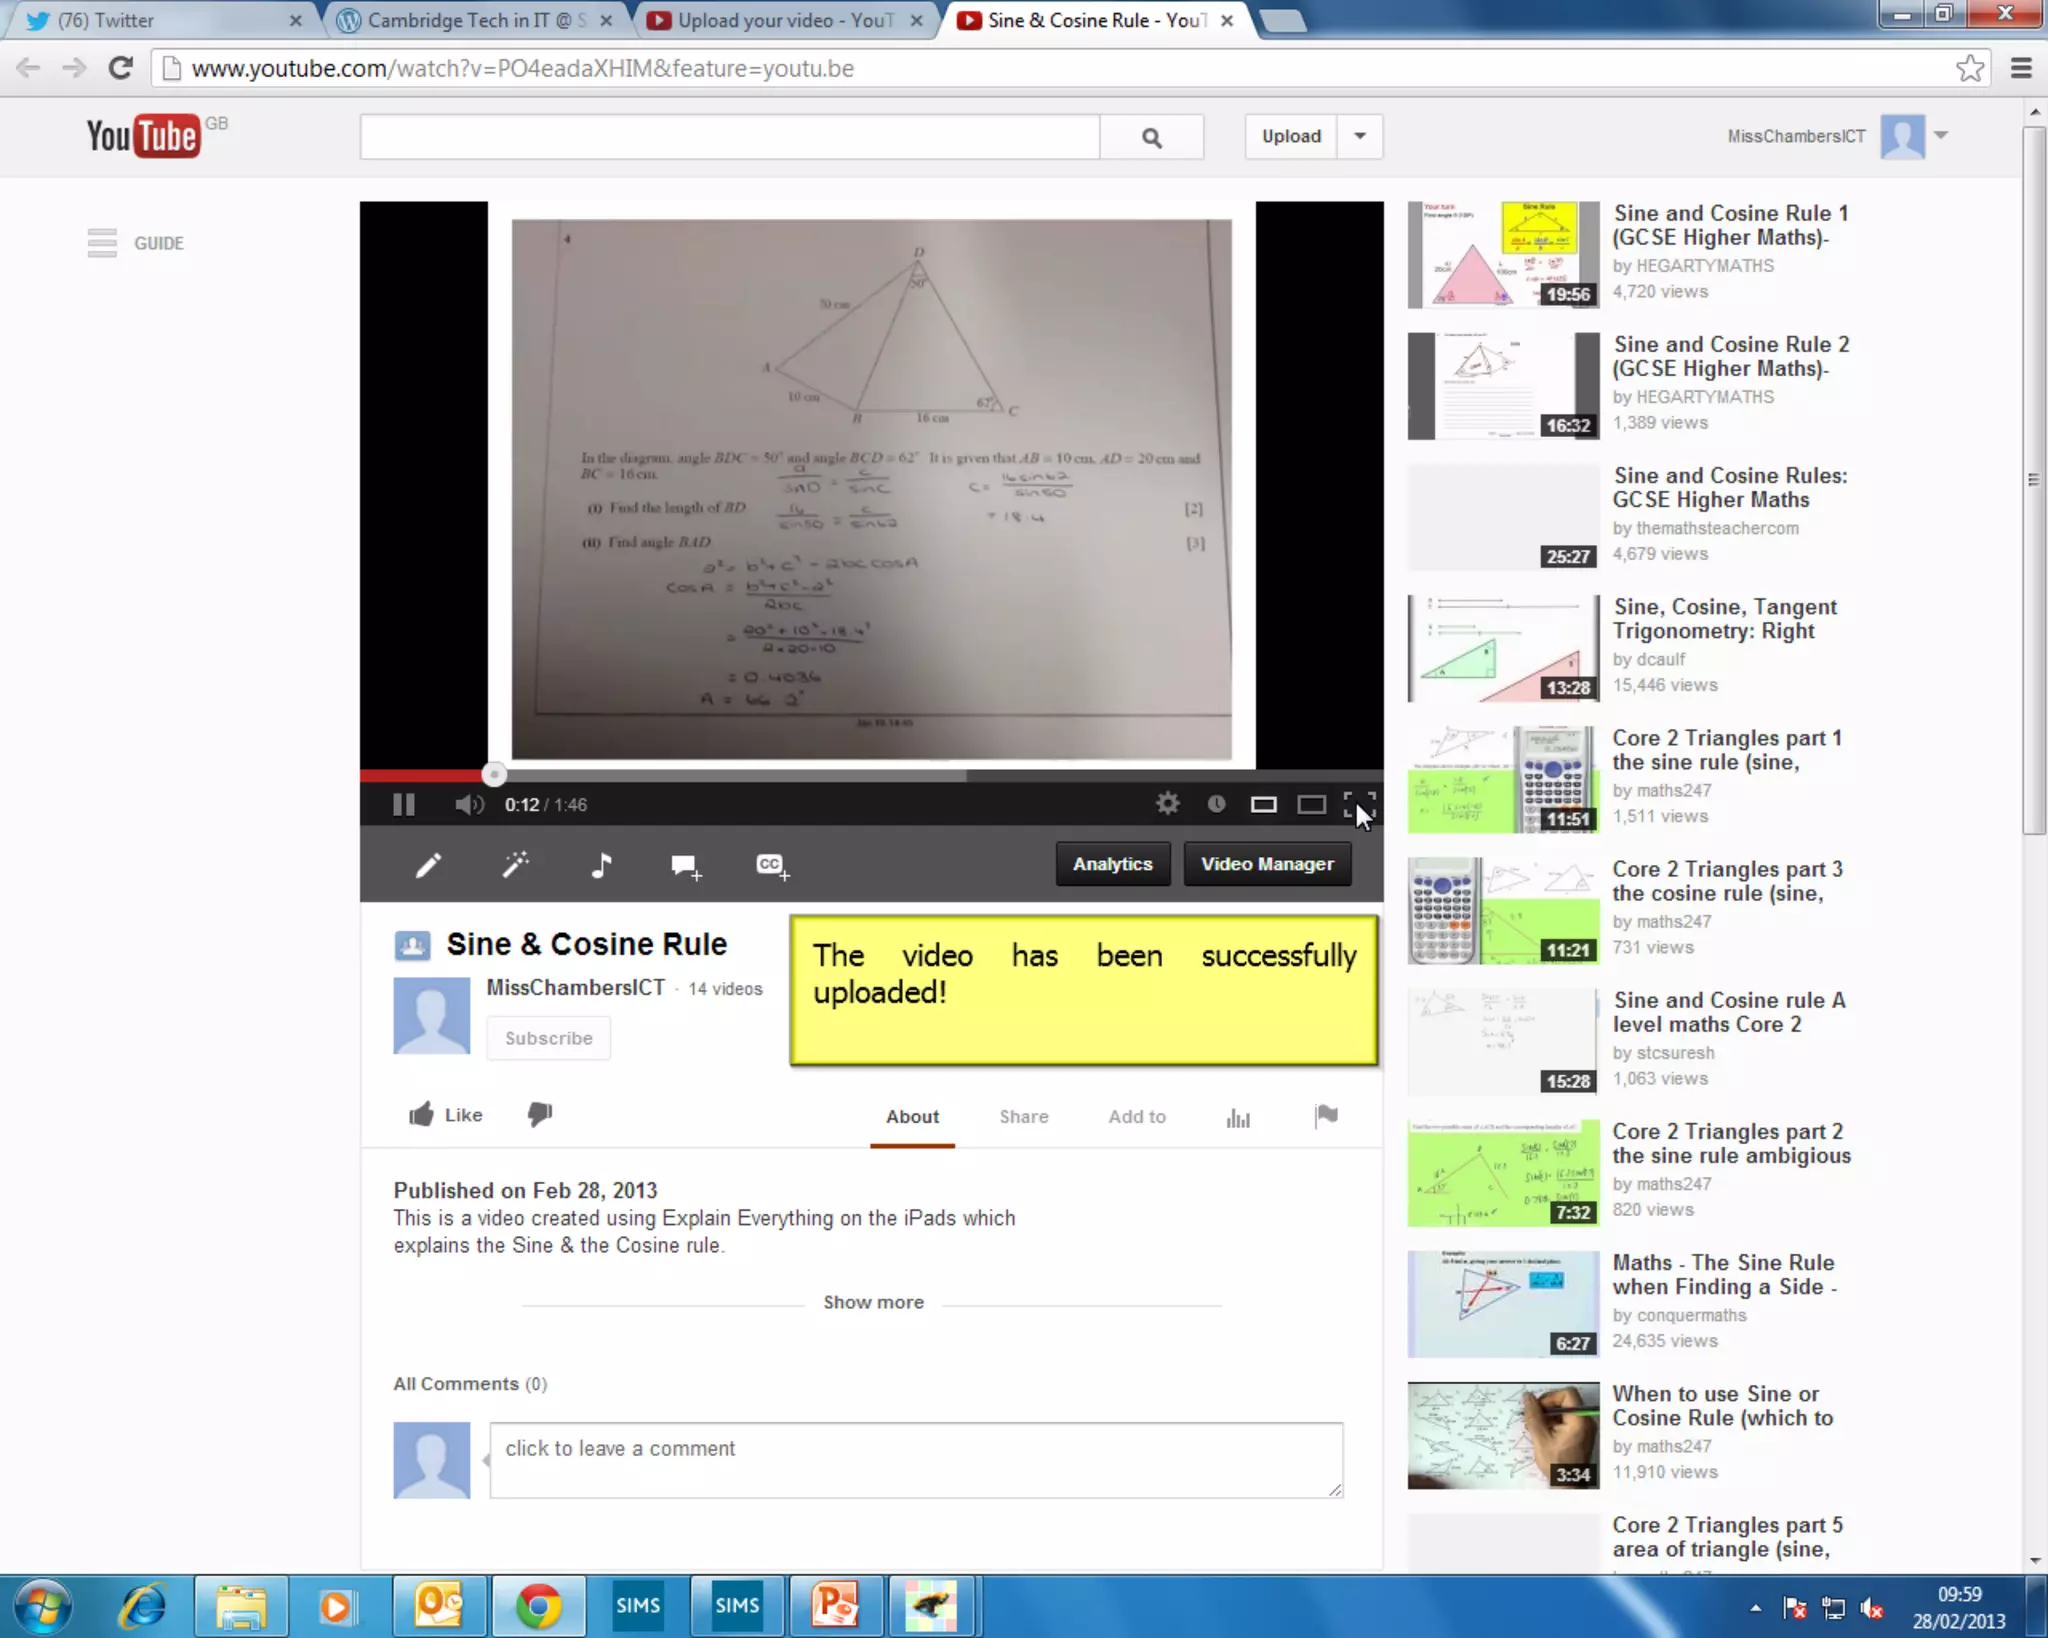
Task: Click the account avatar in header
Action: 1902,137
